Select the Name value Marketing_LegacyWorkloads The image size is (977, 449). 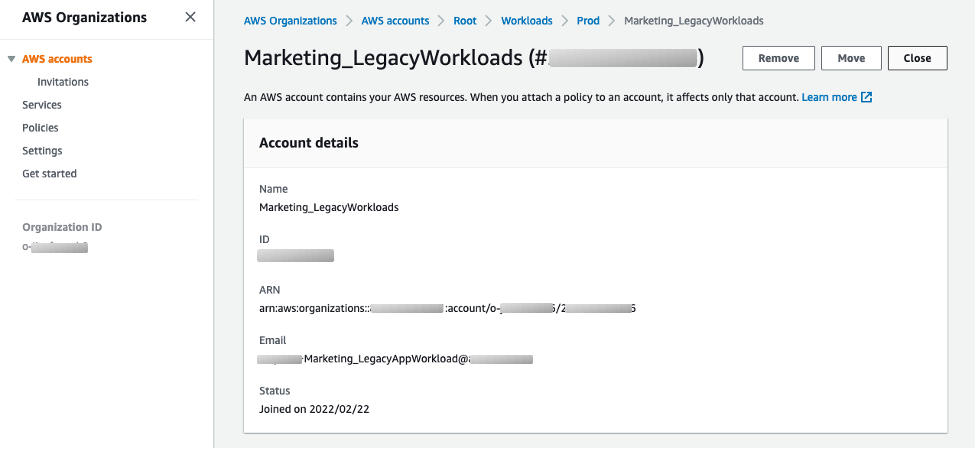click(x=329, y=207)
